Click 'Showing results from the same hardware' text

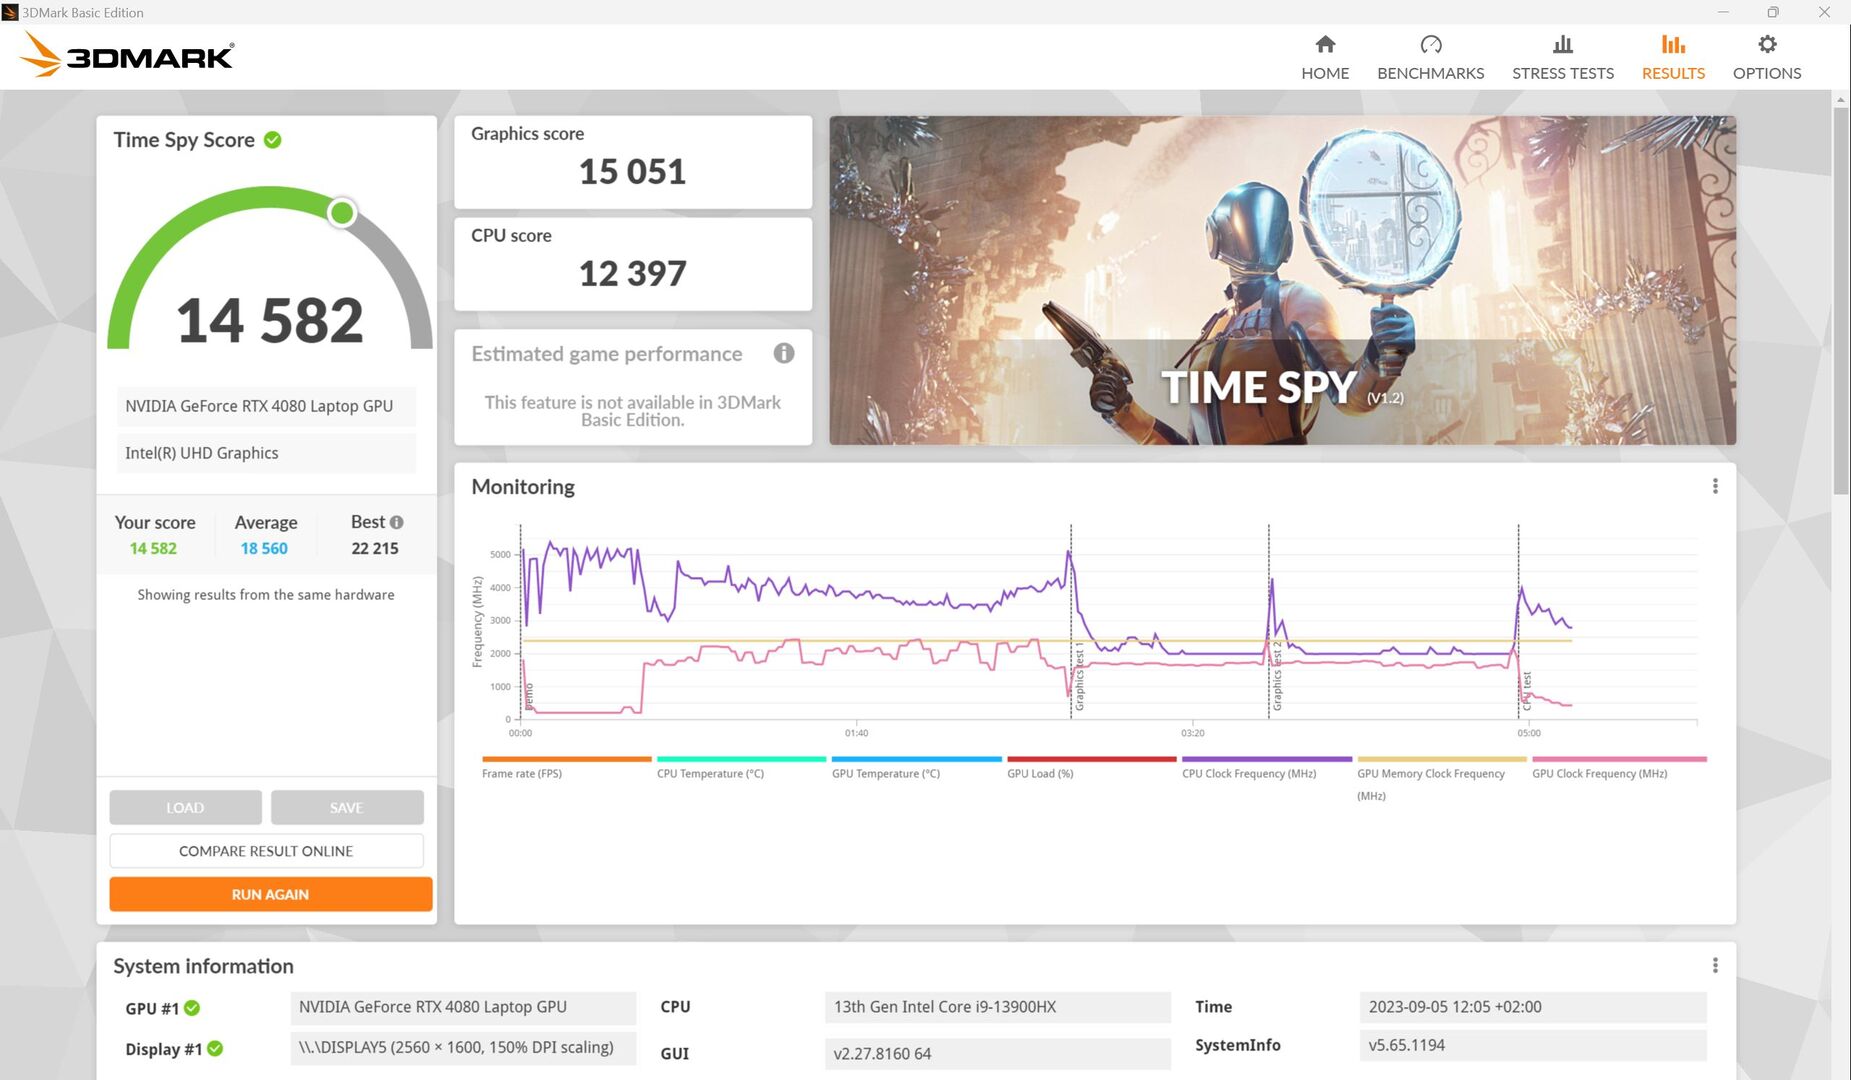266,595
